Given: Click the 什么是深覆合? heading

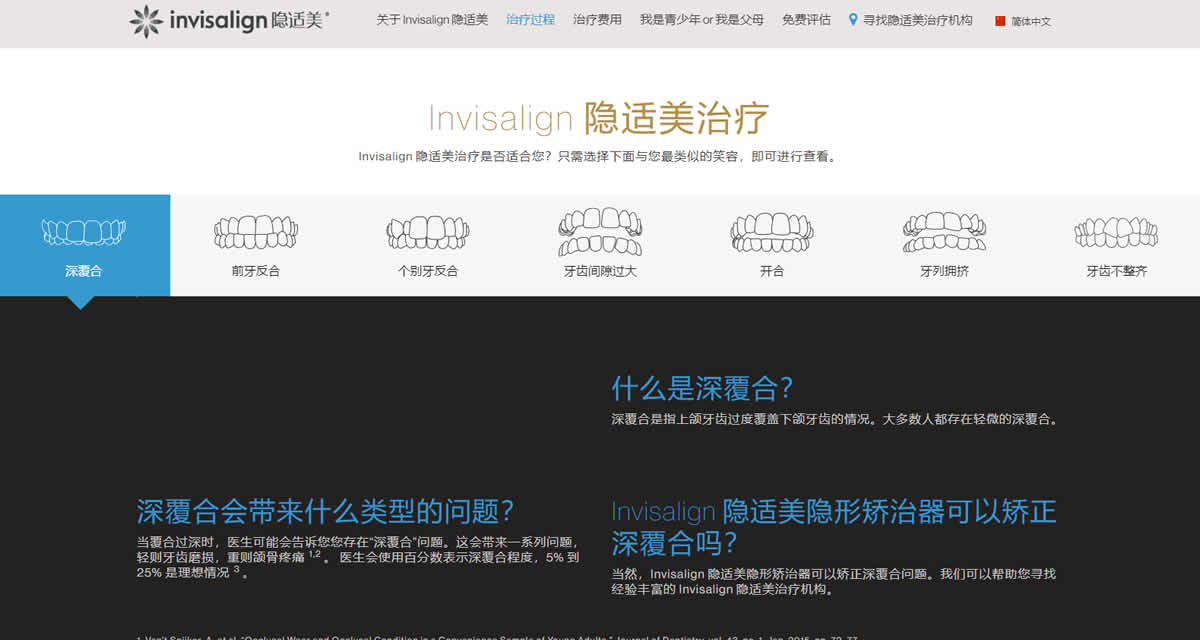Looking at the screenshot, I should click(x=702, y=388).
